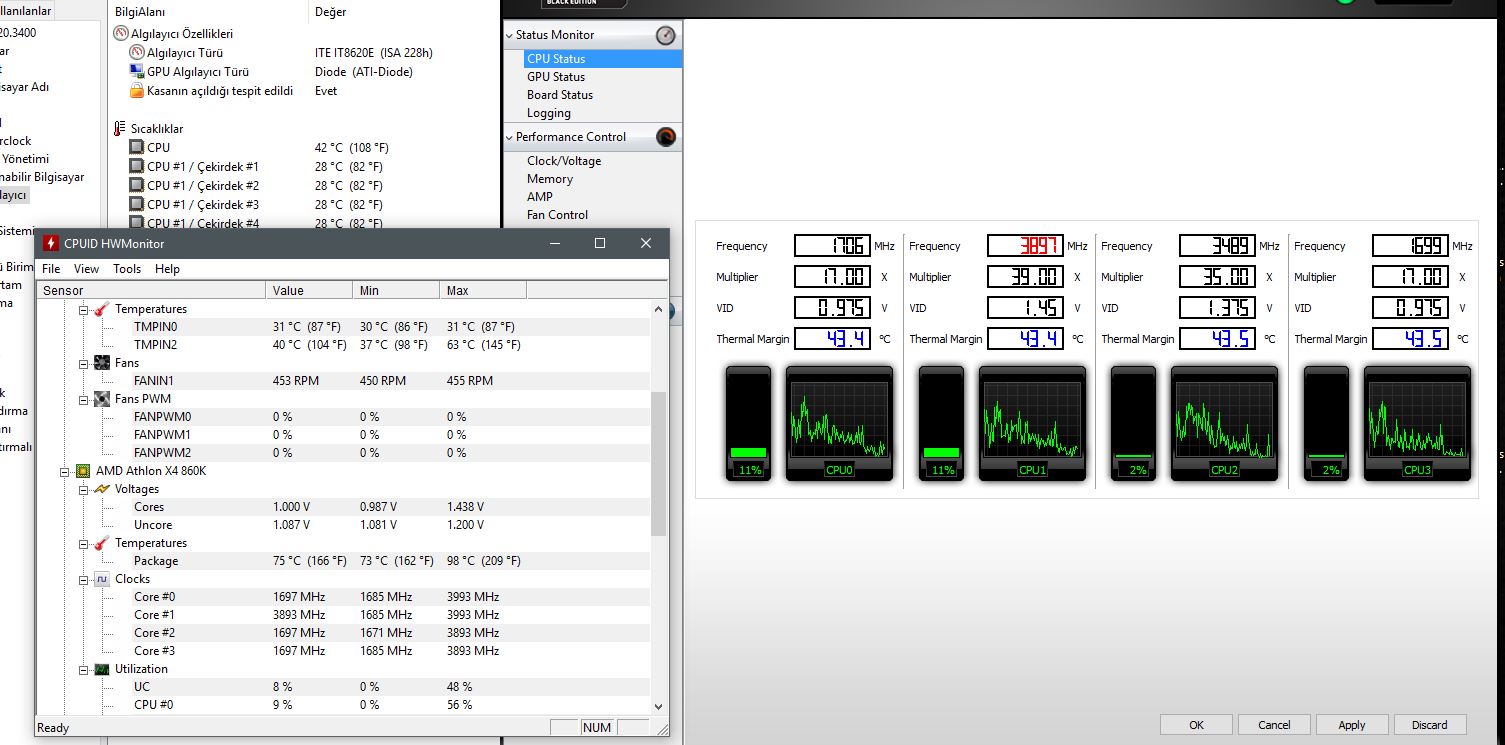Click the Fans PWM fan icon
The width and height of the screenshot is (1505, 745).
pos(102,399)
